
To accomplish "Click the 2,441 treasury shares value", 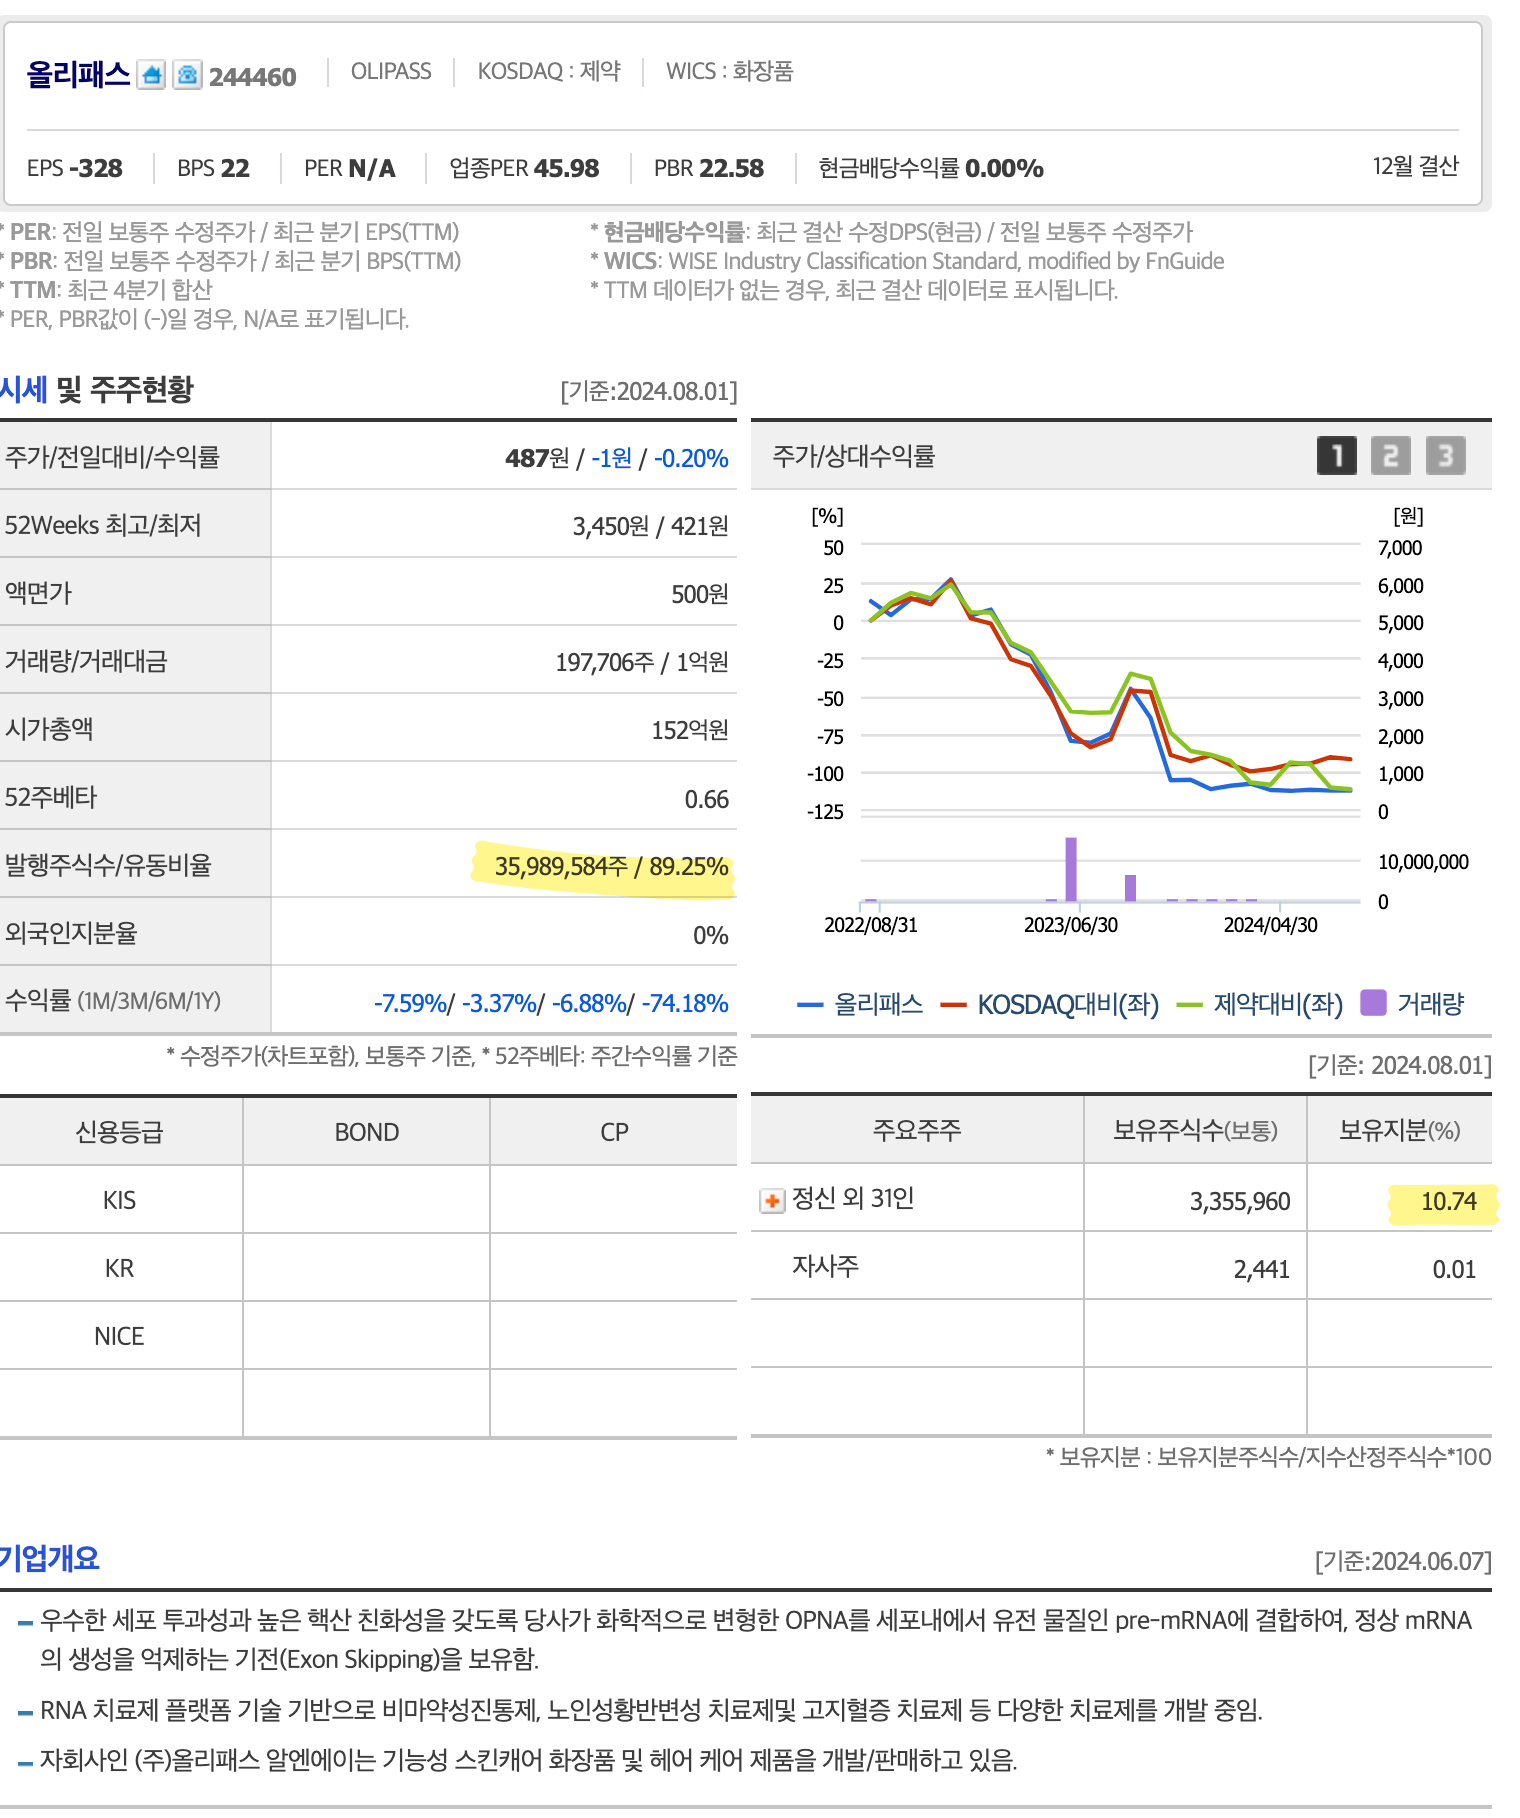I will pos(1261,1269).
